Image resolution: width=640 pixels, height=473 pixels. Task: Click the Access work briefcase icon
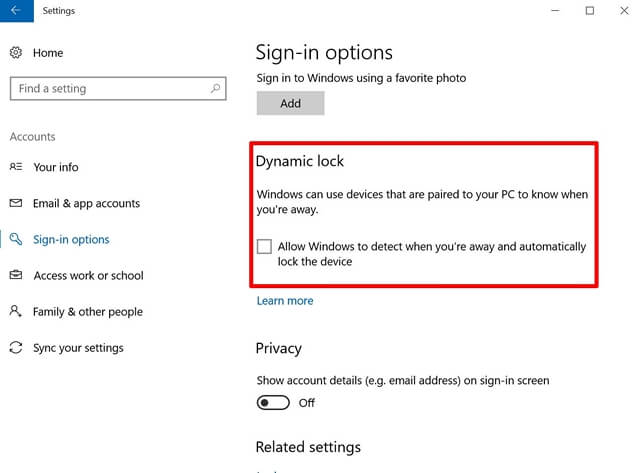click(x=16, y=275)
